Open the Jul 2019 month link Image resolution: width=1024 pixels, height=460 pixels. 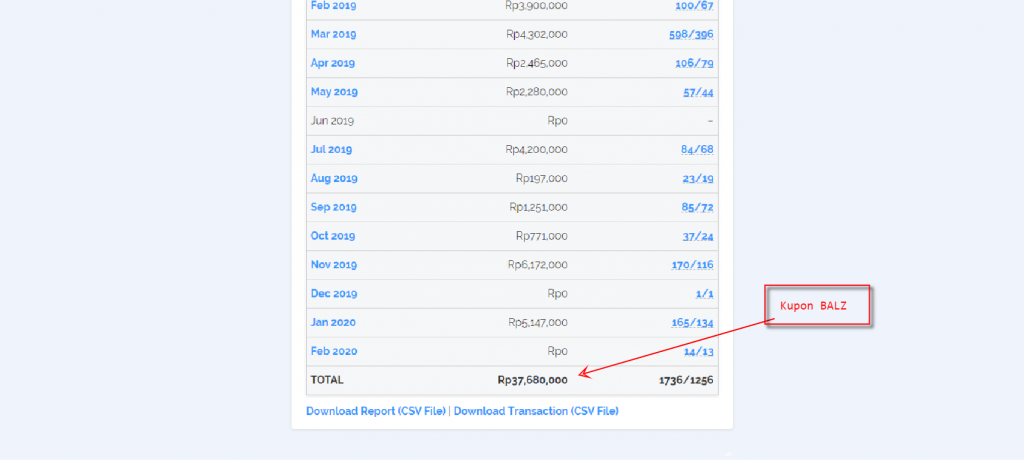point(331,150)
